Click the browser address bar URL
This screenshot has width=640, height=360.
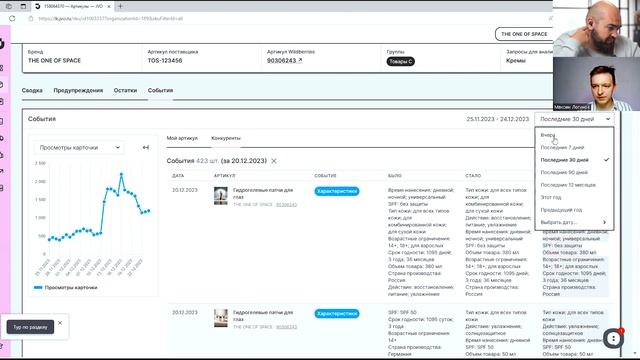[111, 18]
